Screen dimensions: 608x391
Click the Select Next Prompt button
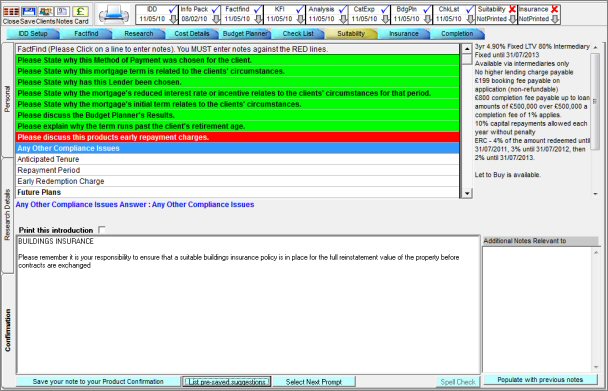(x=314, y=382)
